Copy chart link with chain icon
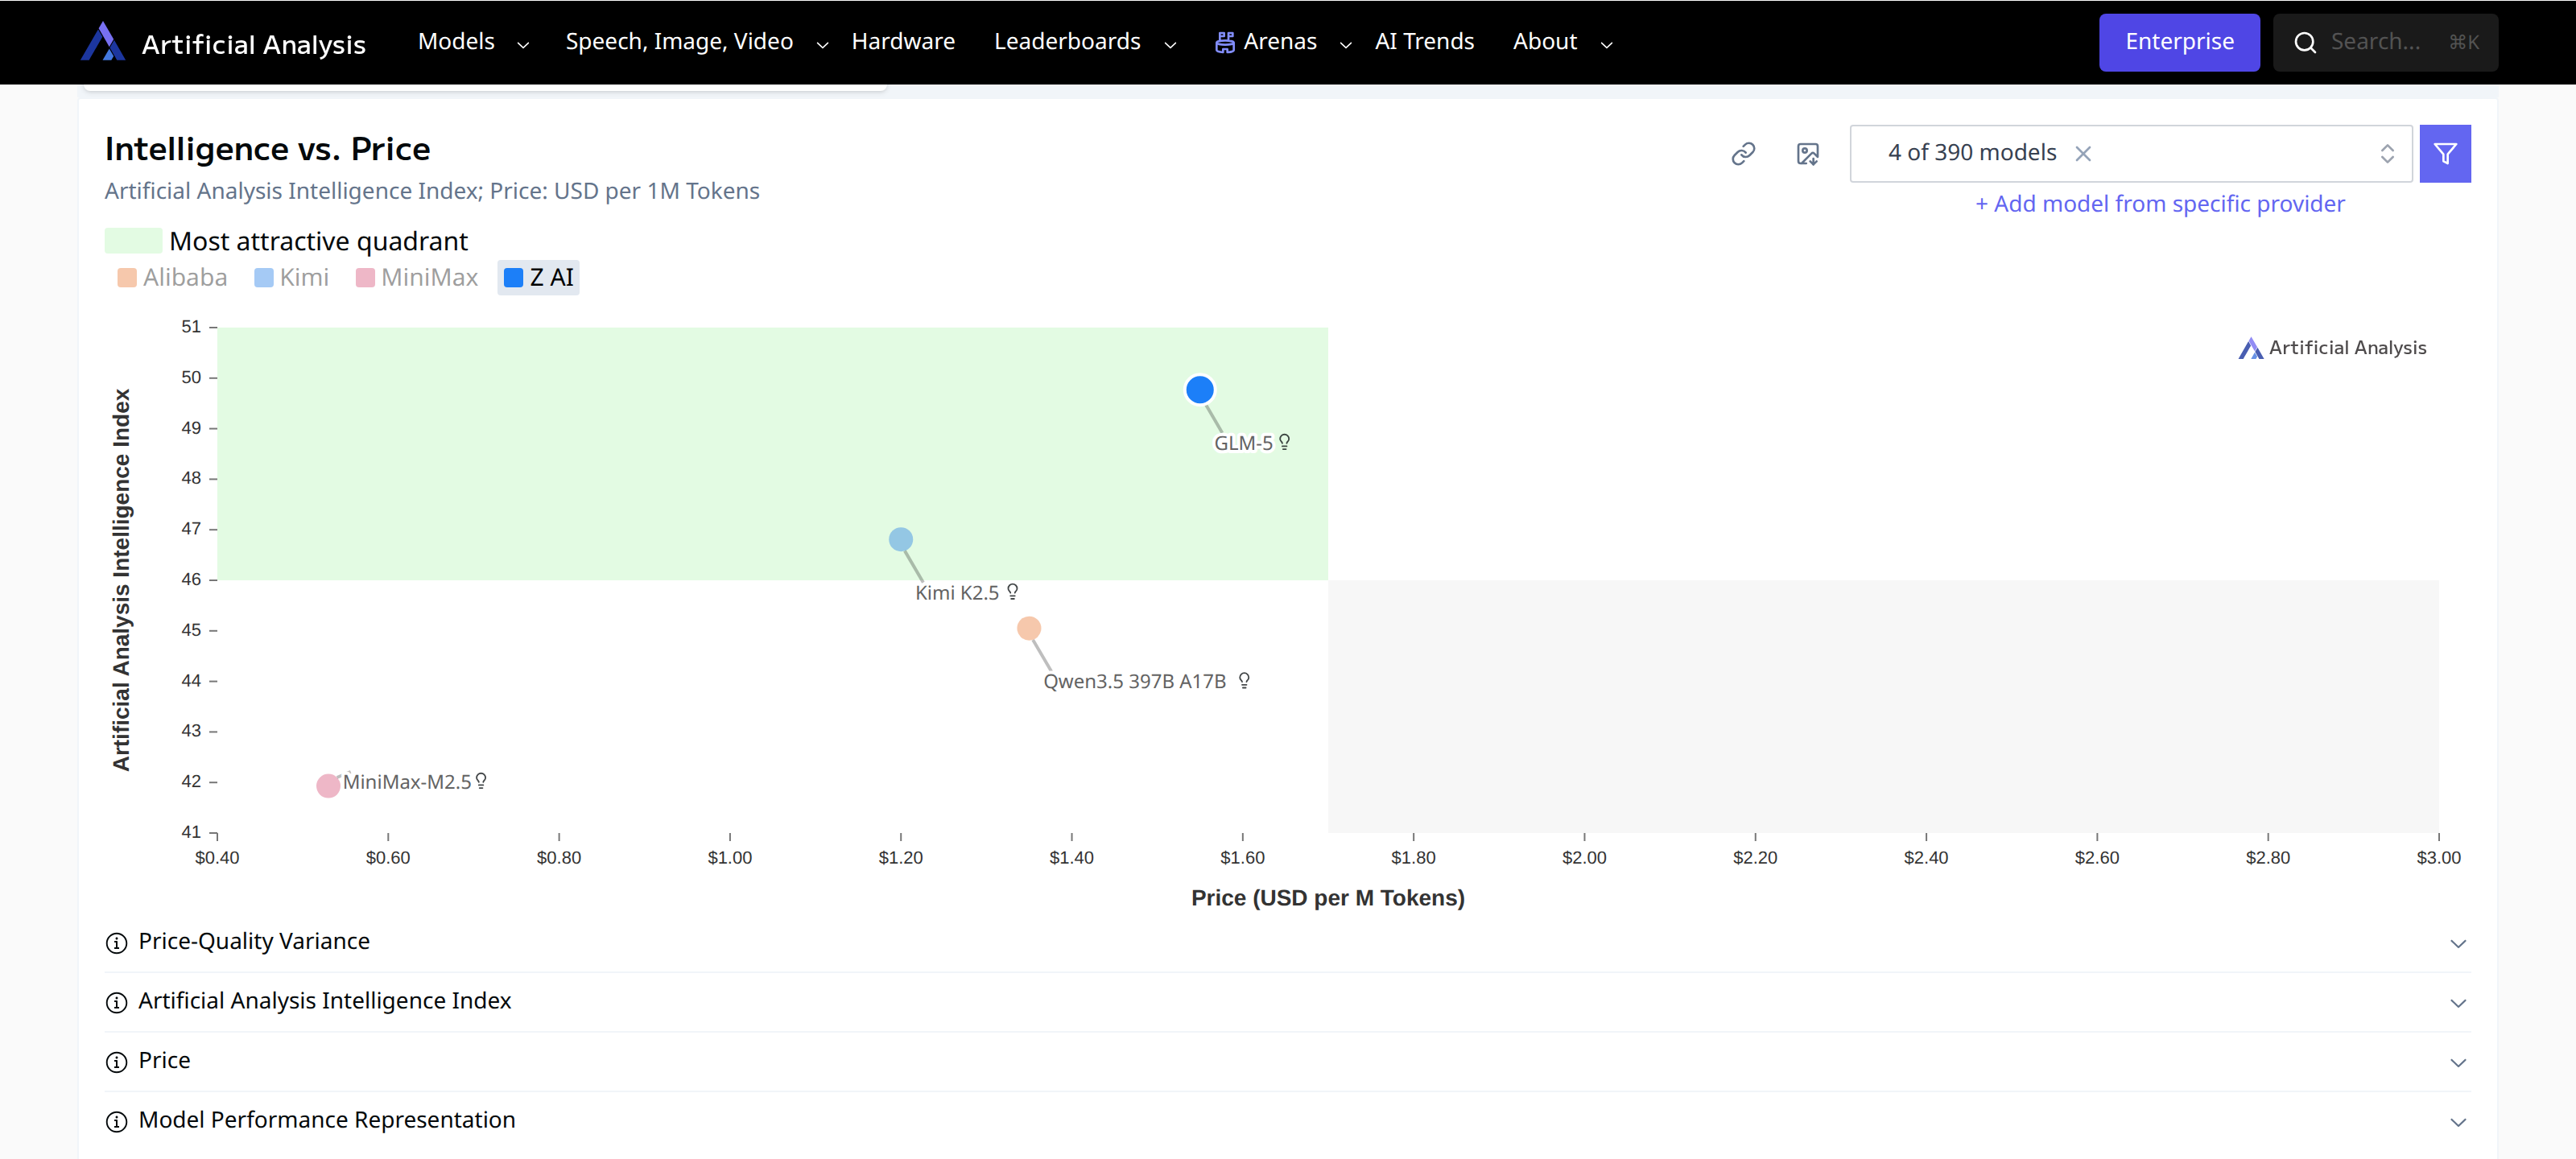The image size is (2576, 1159). click(1743, 154)
